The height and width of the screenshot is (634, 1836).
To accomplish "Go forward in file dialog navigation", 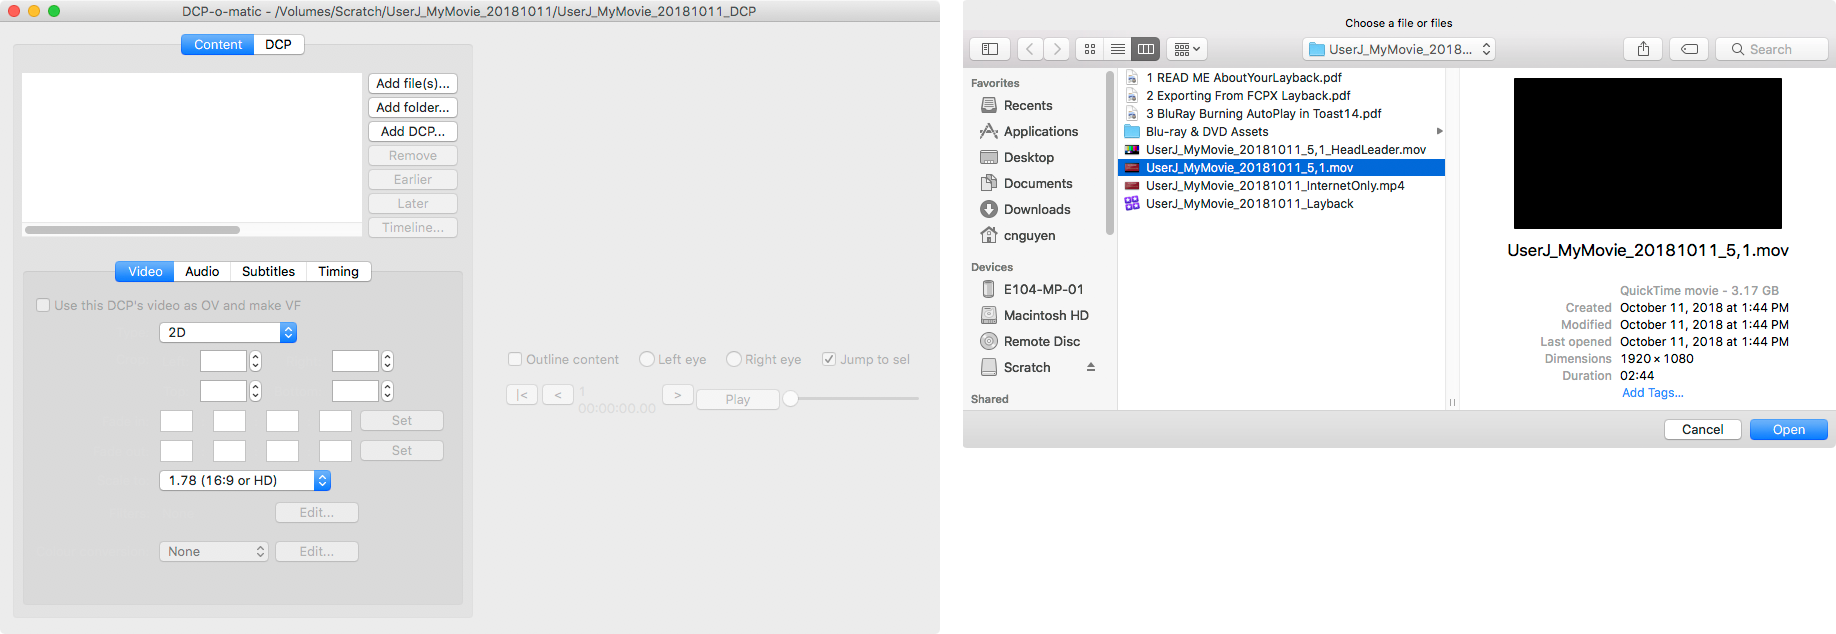I will pyautogui.click(x=1057, y=49).
